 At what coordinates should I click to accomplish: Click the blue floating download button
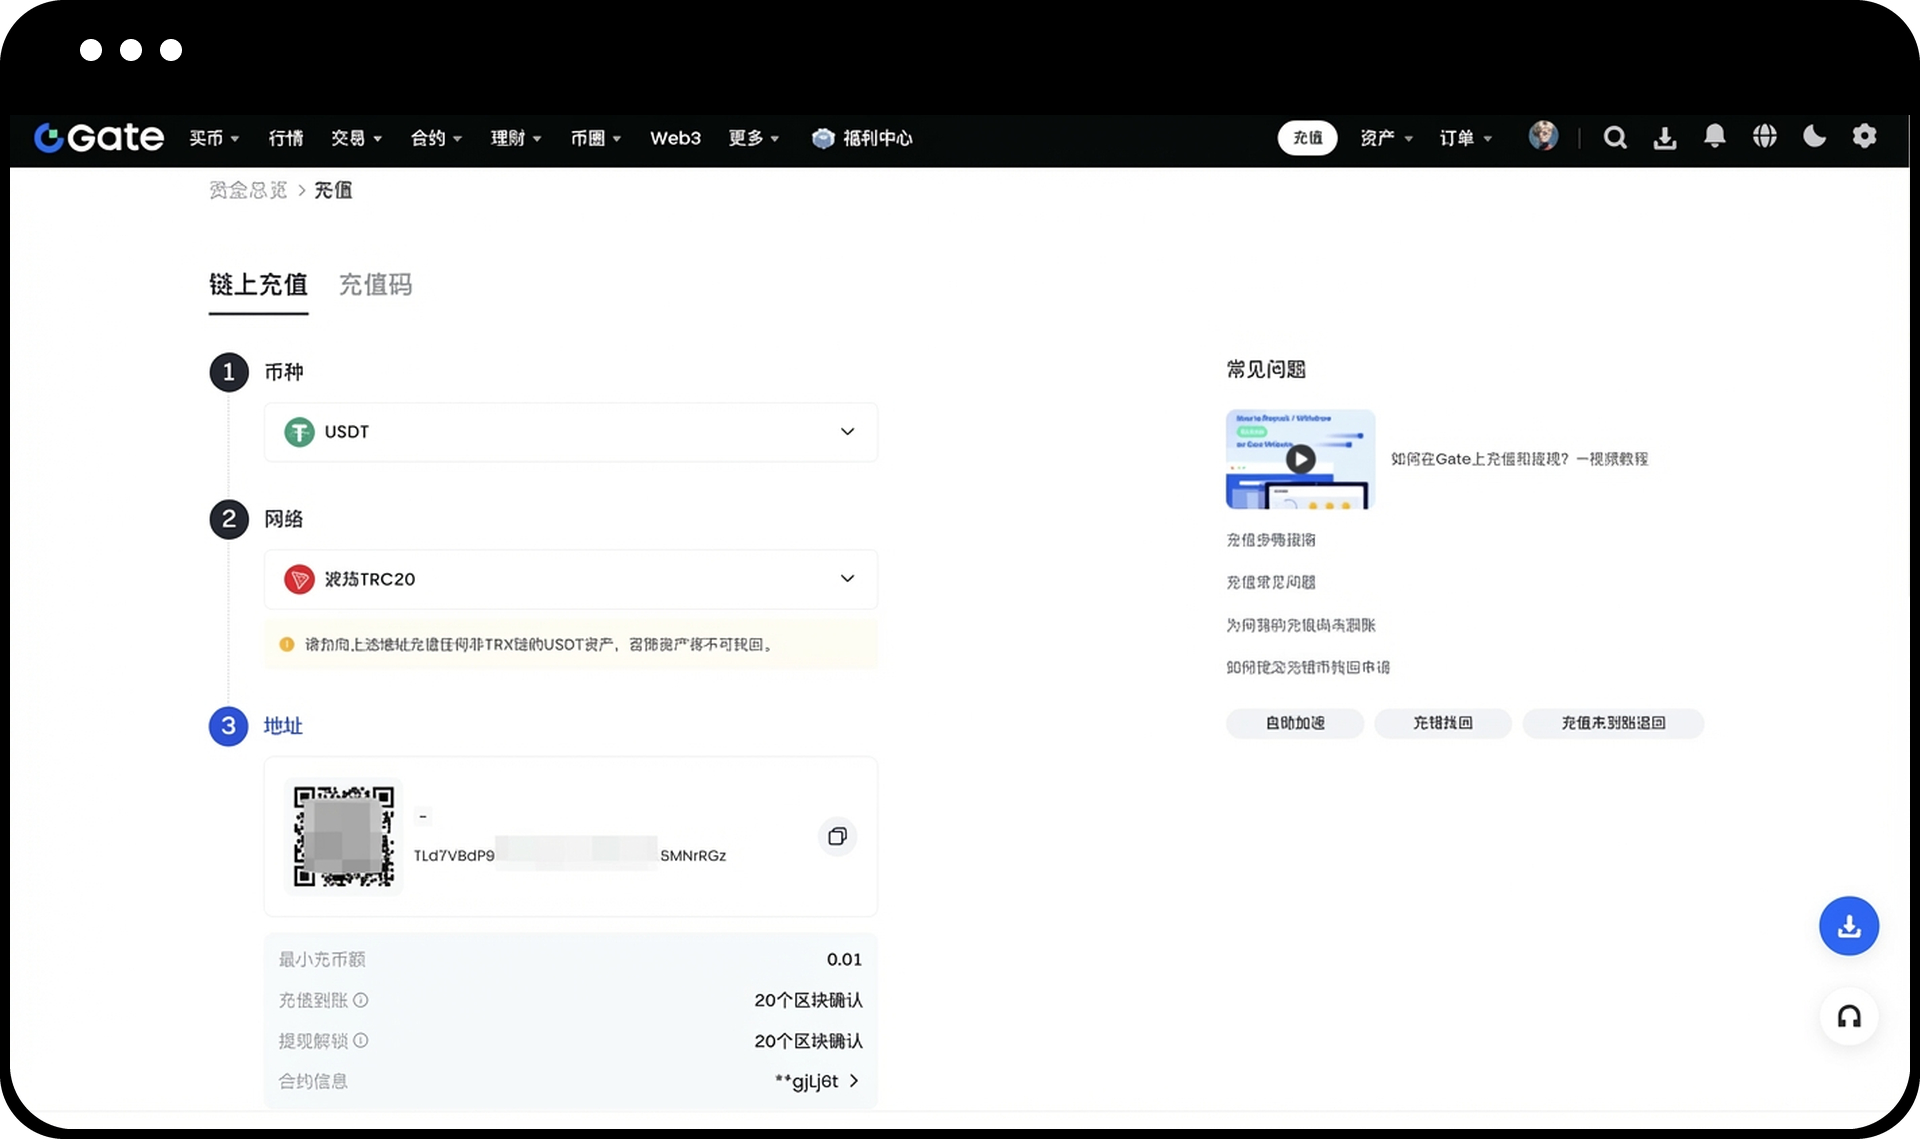tap(1848, 926)
